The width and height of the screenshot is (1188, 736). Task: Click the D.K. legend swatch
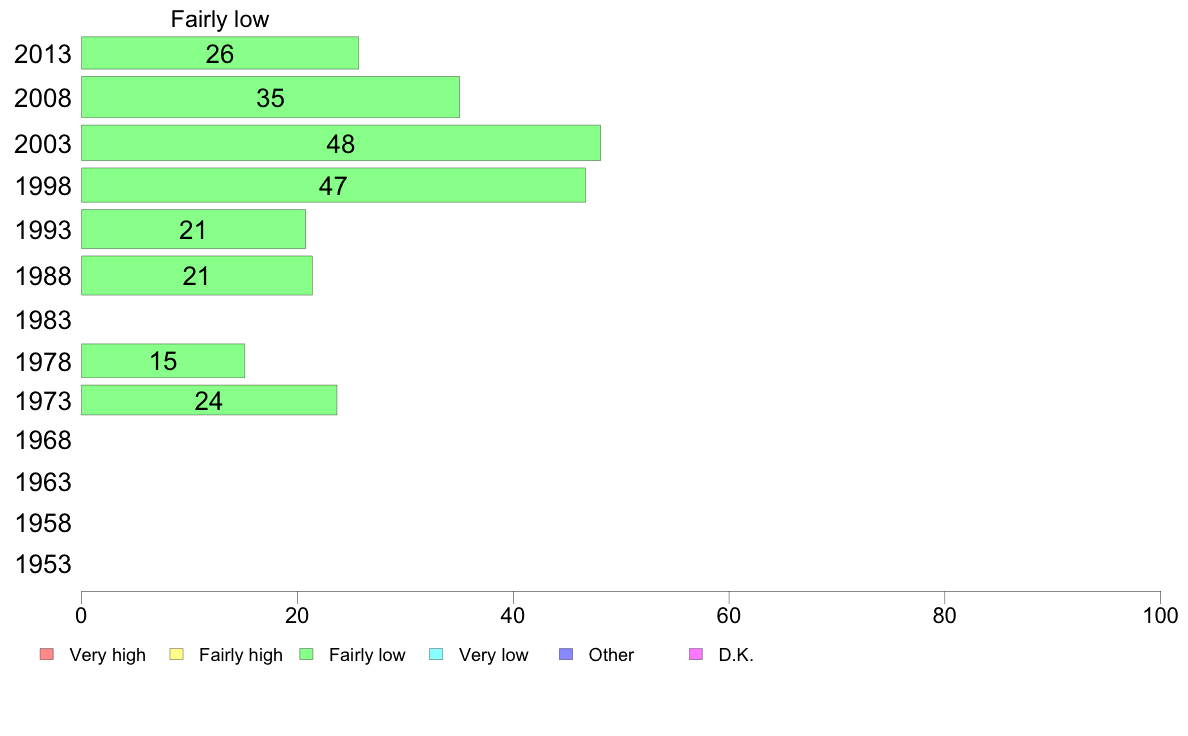tap(696, 655)
